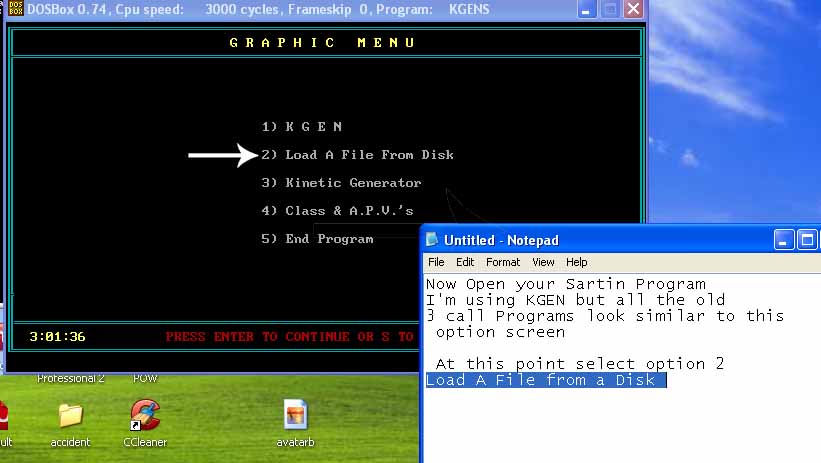Select the avatarb file on the desktop
This screenshot has width=821, height=463.
(x=295, y=424)
